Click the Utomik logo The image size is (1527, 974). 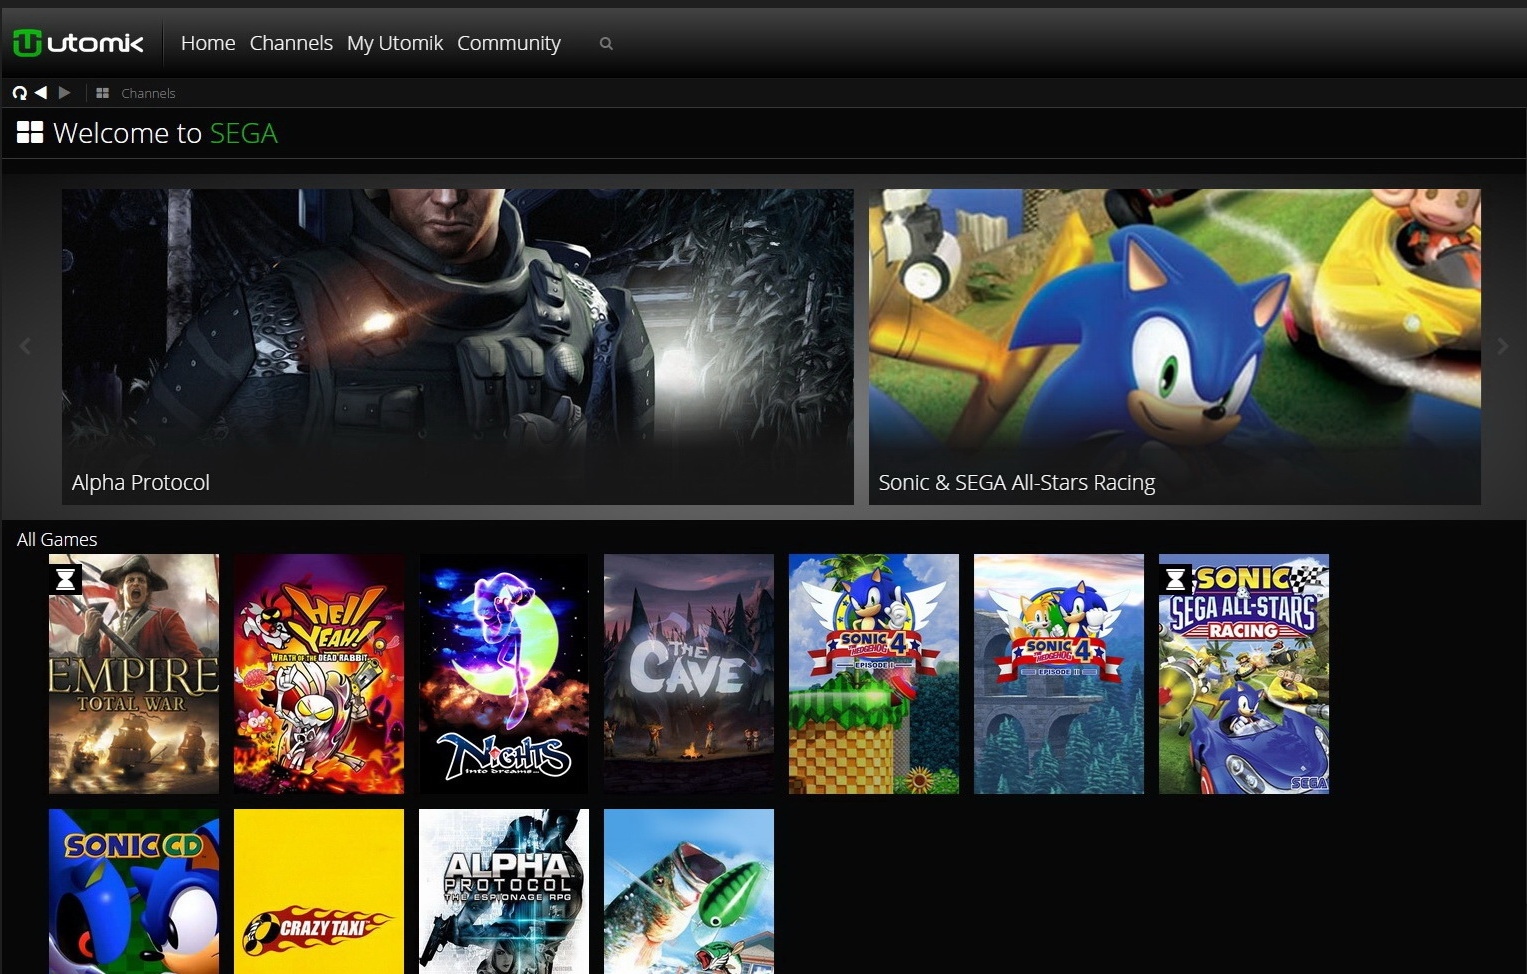point(78,43)
